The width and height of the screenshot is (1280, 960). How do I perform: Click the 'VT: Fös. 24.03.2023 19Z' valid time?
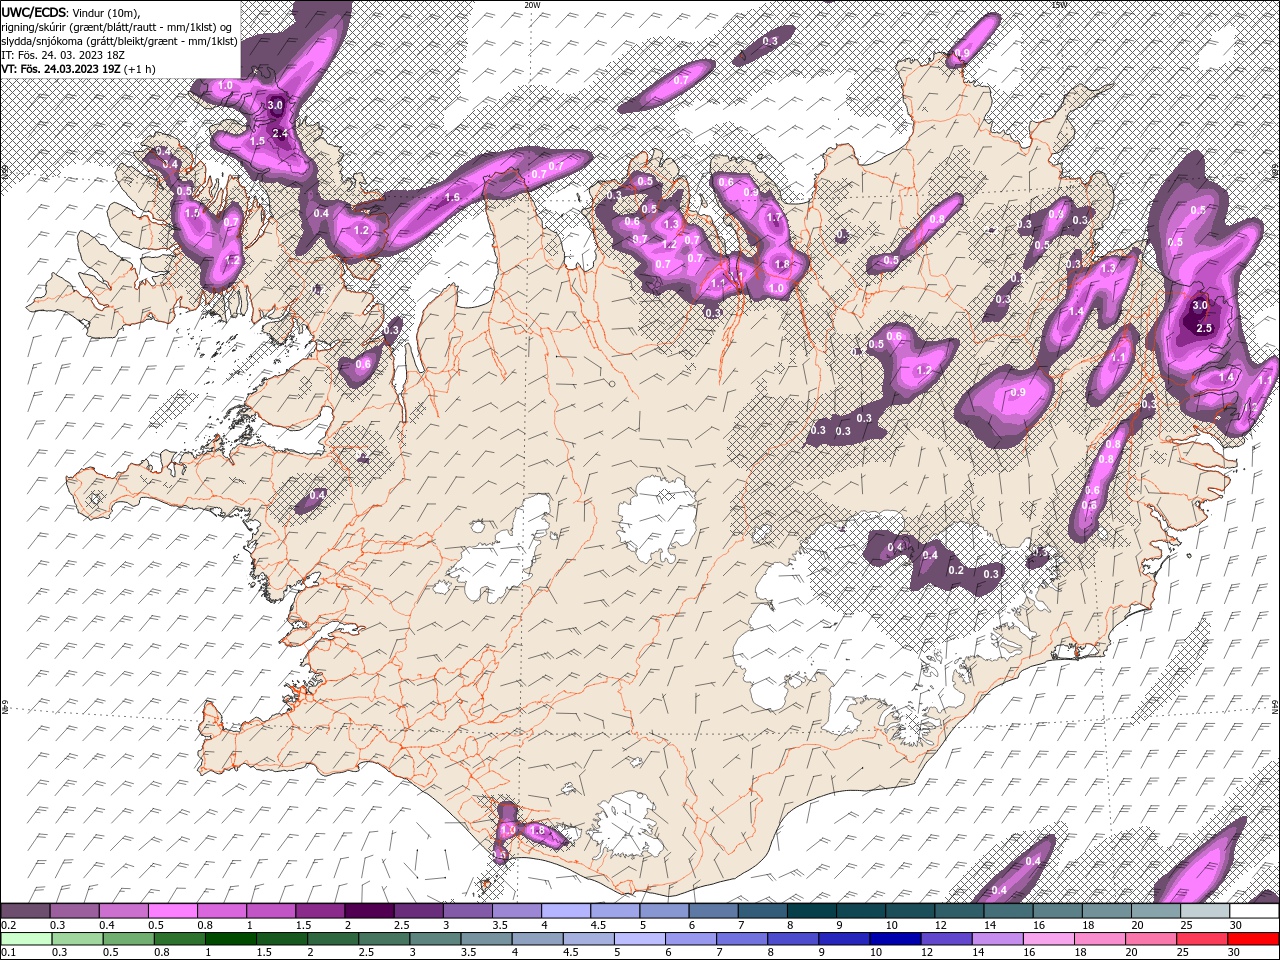click(x=61, y=69)
